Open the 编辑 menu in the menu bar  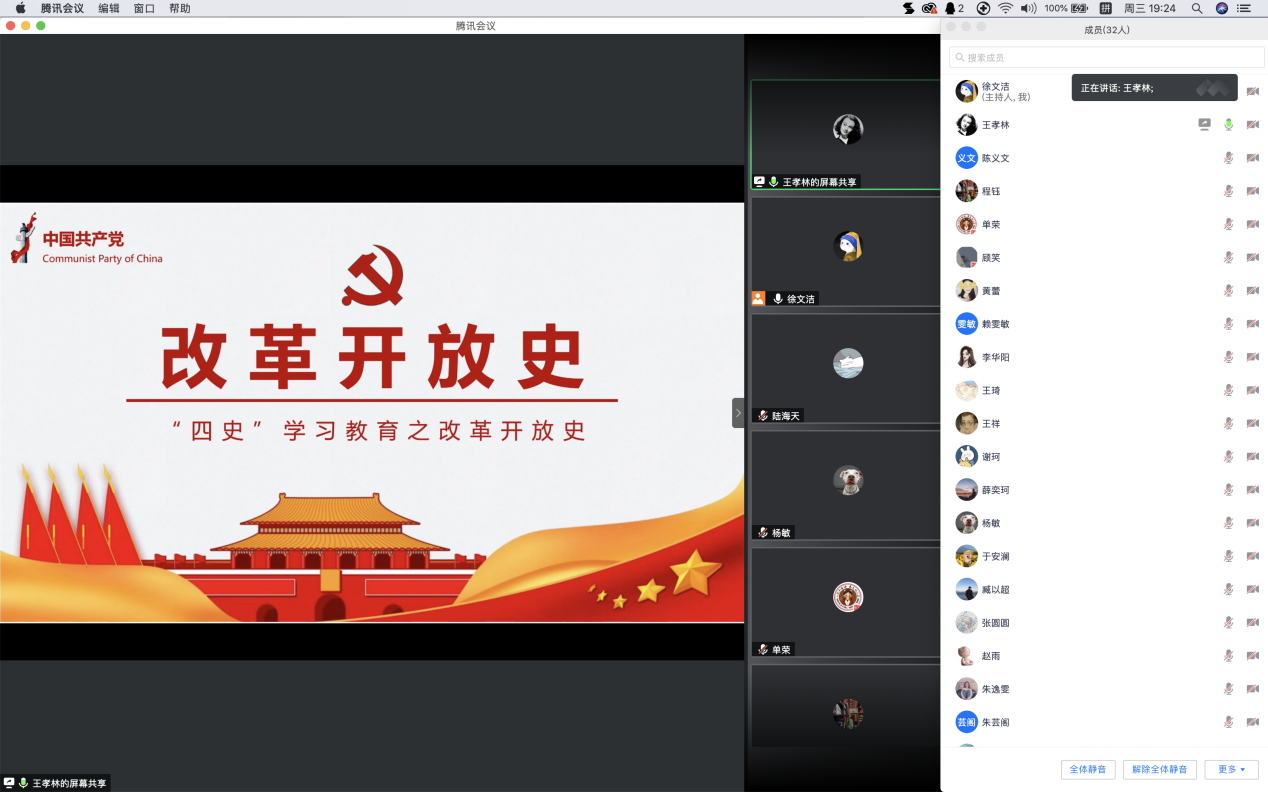pos(109,8)
